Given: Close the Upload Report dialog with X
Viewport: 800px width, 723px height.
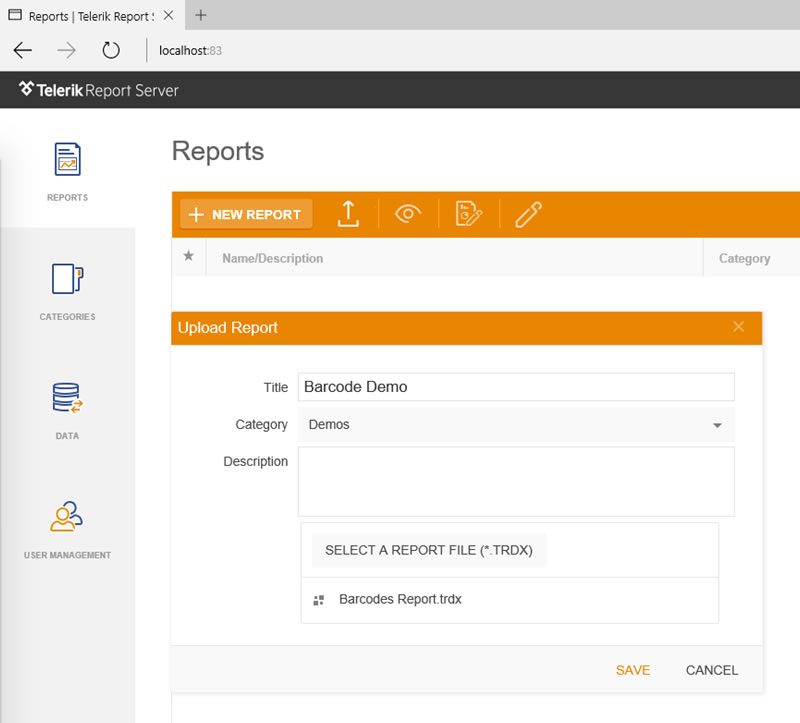Looking at the screenshot, I should (x=738, y=327).
